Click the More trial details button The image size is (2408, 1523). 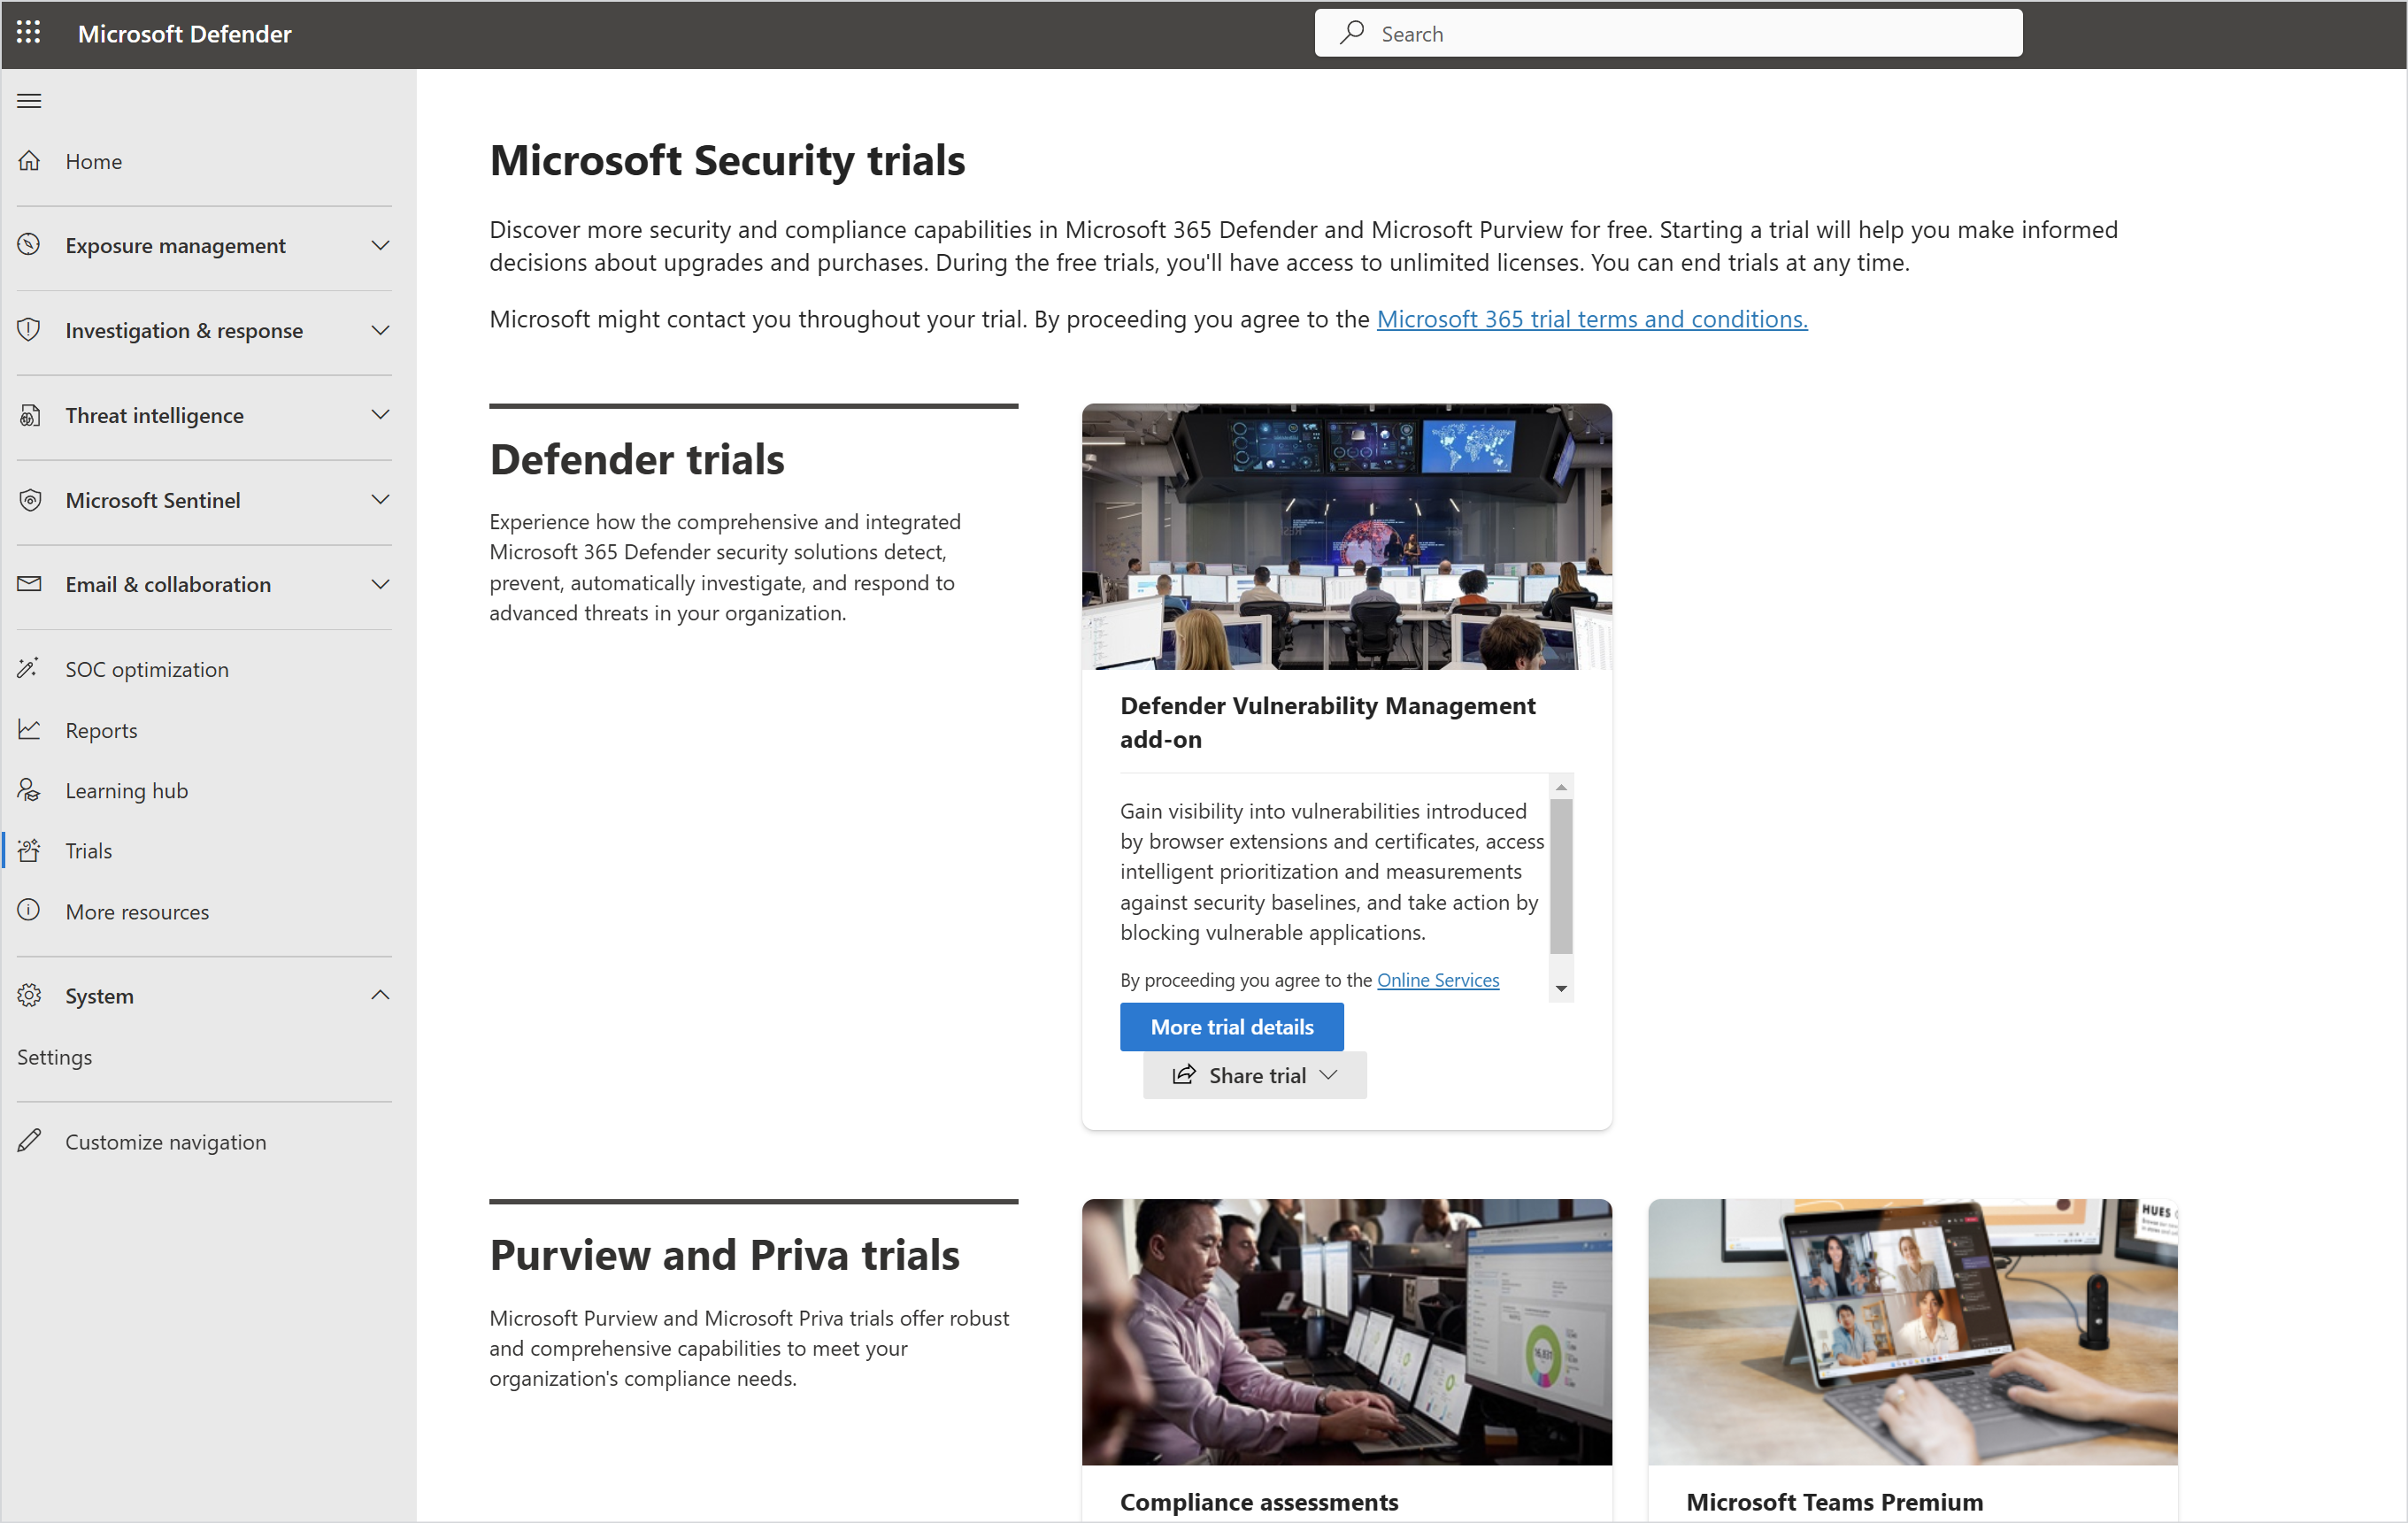(1231, 1027)
